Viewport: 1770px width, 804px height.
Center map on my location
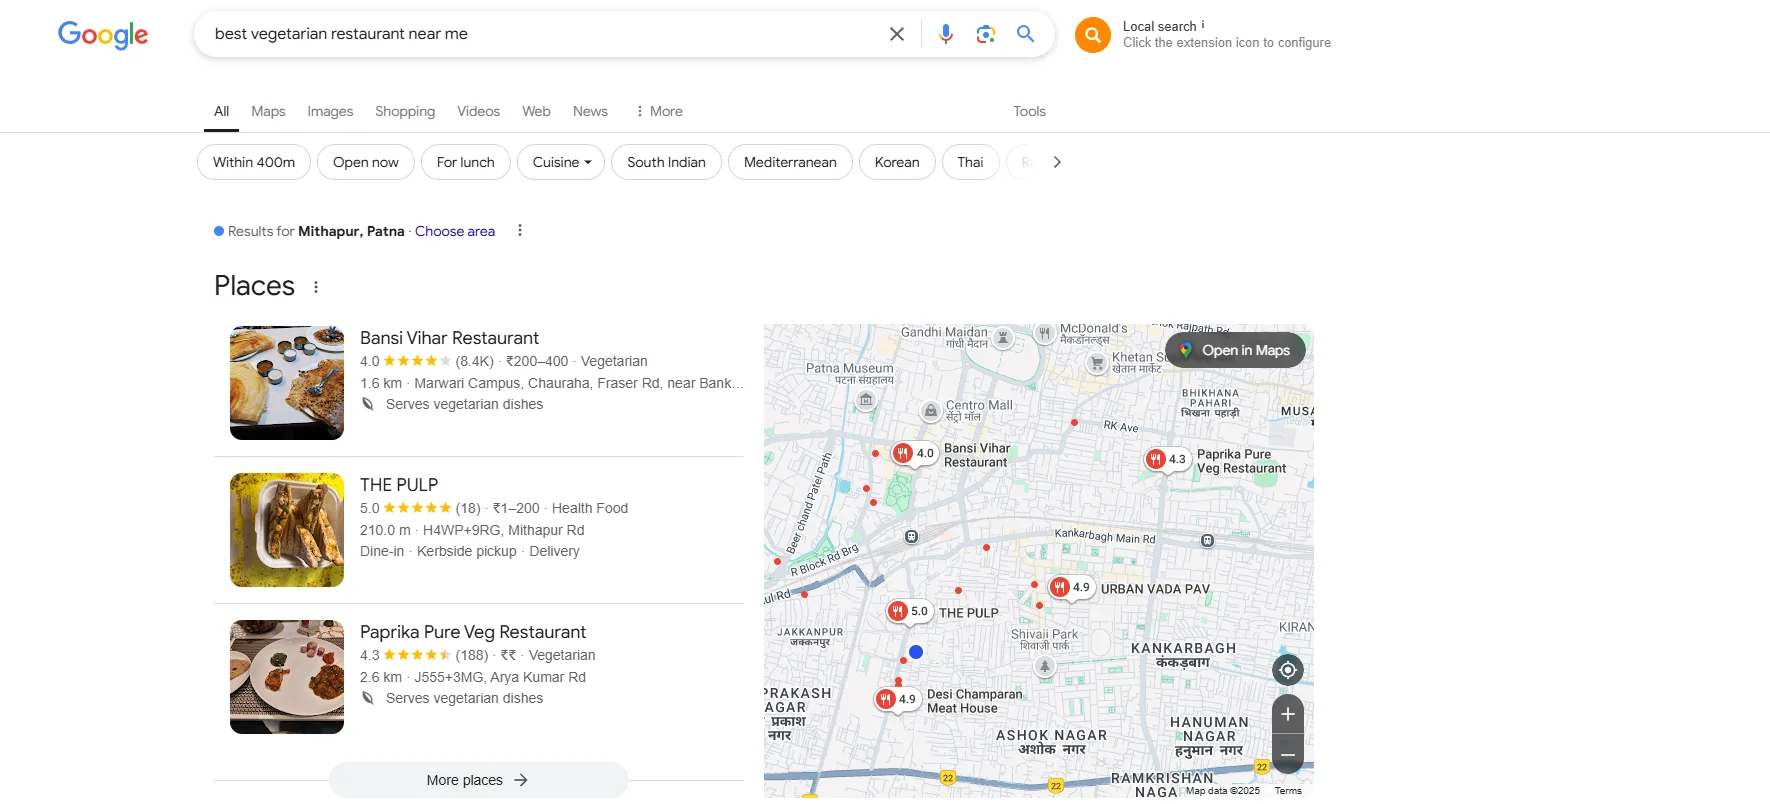point(1288,670)
